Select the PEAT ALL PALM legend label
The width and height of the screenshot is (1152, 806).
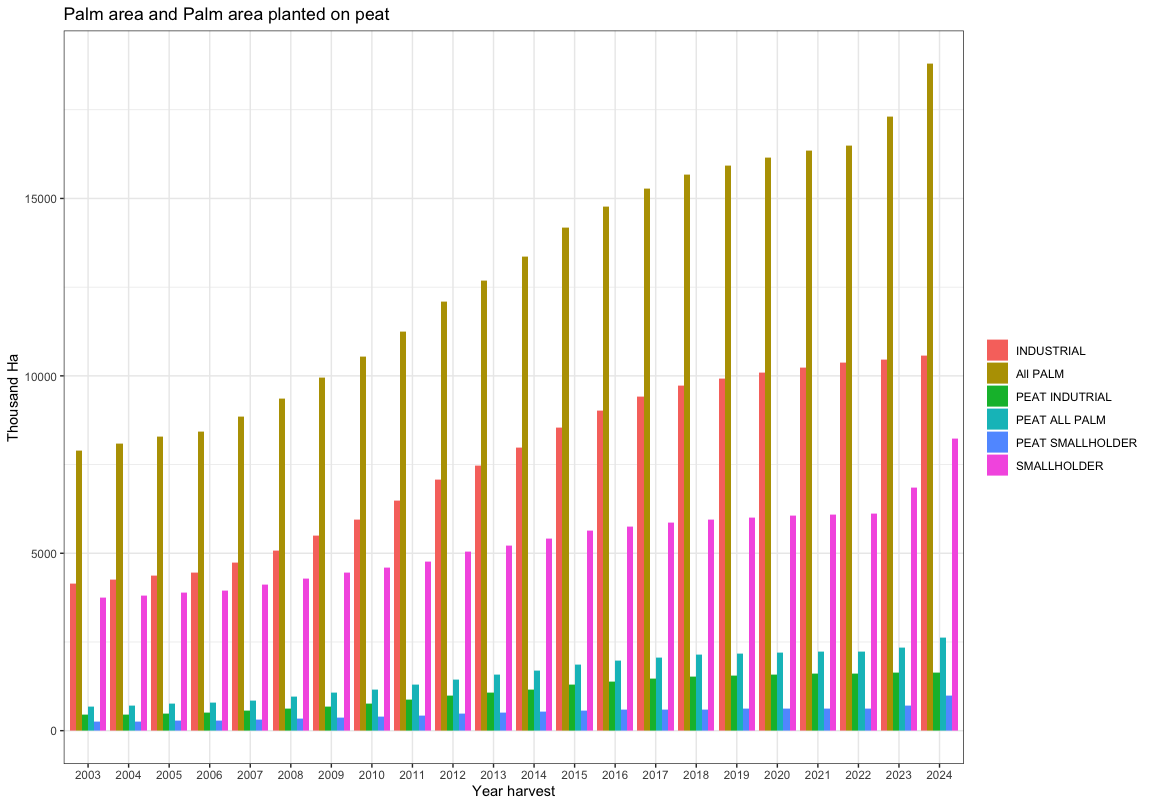1060,420
